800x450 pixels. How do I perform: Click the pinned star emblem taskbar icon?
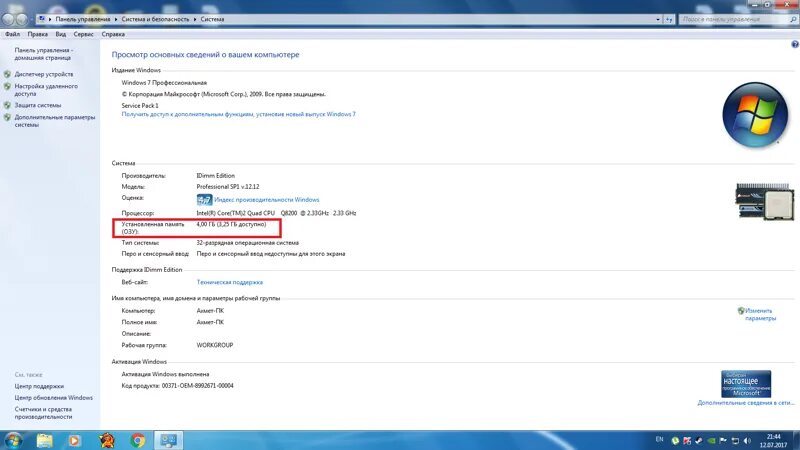click(107, 440)
